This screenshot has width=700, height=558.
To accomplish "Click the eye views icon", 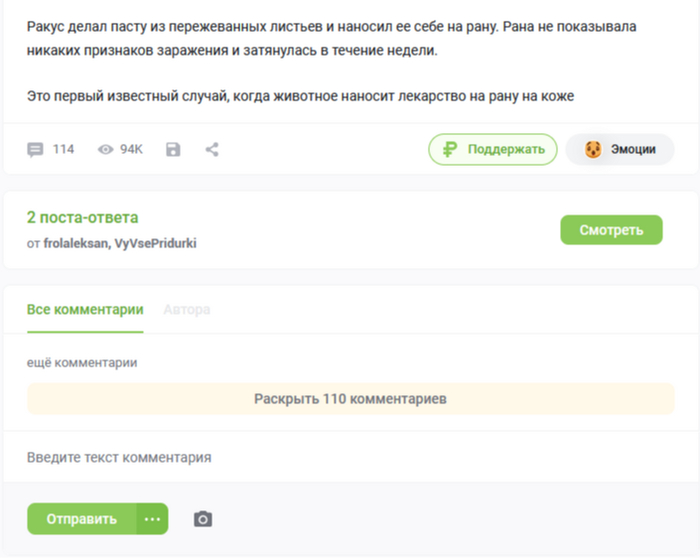I will click(x=105, y=150).
